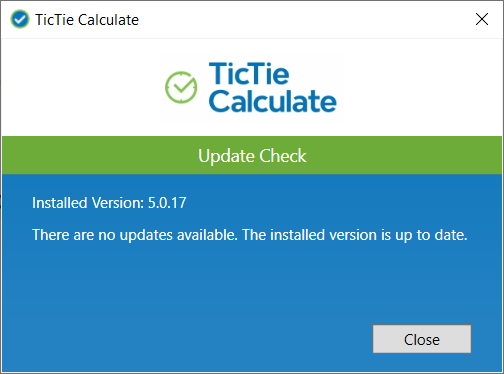Viewport: 504px width, 374px height.
Task: Click the TicTie Calculate title bar icon
Action: click(x=20, y=19)
